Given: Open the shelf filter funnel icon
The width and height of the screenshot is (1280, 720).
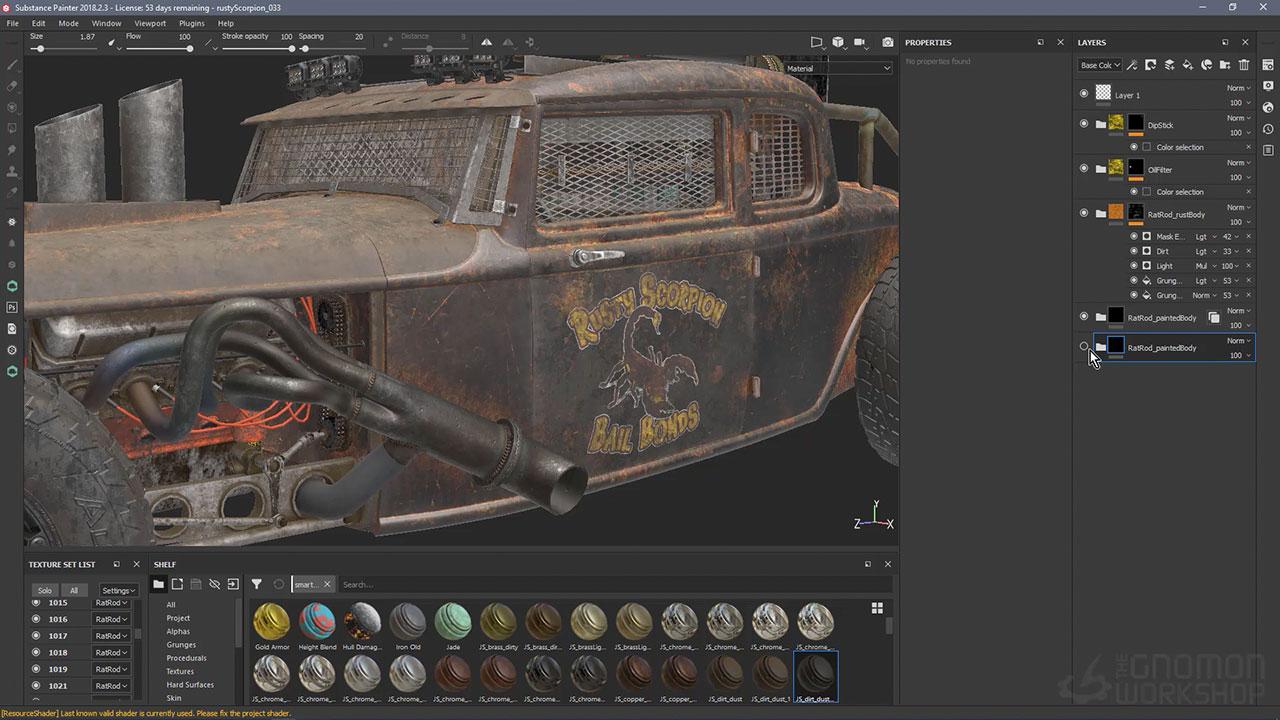Looking at the screenshot, I should [257, 584].
